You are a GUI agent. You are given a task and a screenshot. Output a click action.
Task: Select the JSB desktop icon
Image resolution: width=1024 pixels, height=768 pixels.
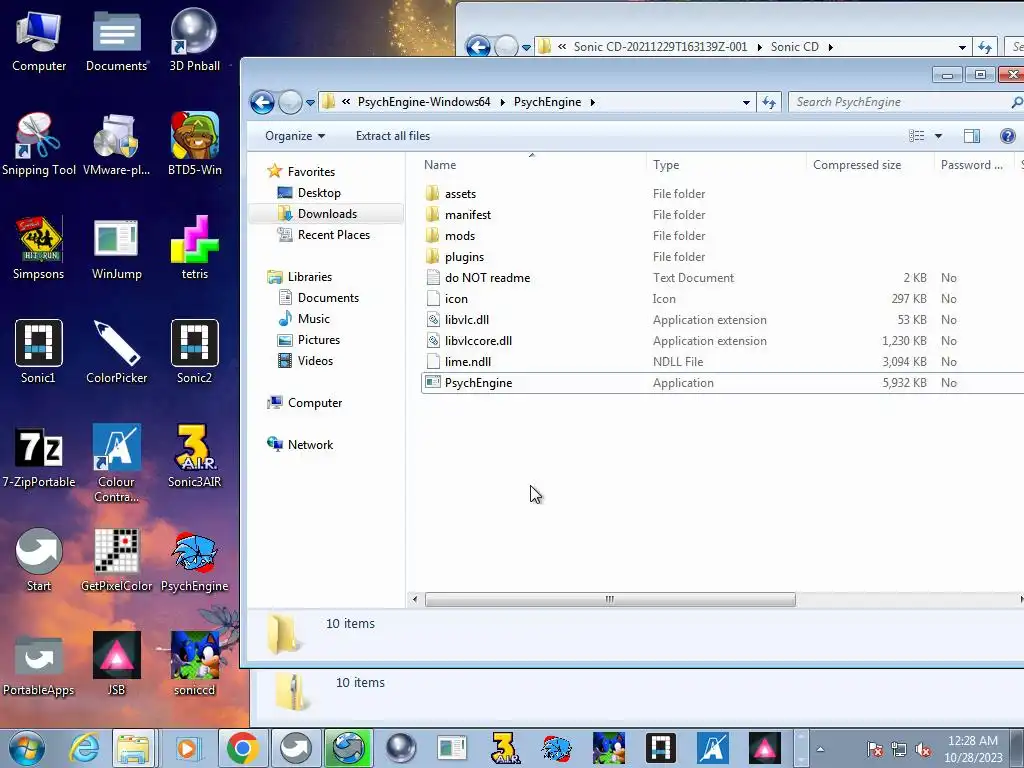[116, 664]
